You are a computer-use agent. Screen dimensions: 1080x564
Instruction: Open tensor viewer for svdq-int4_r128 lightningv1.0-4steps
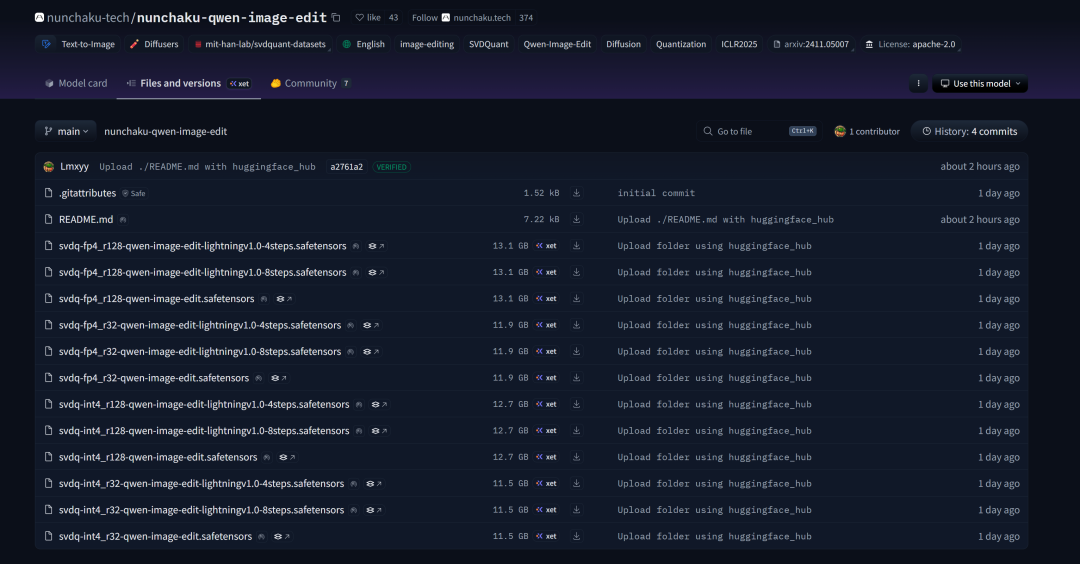click(x=379, y=404)
